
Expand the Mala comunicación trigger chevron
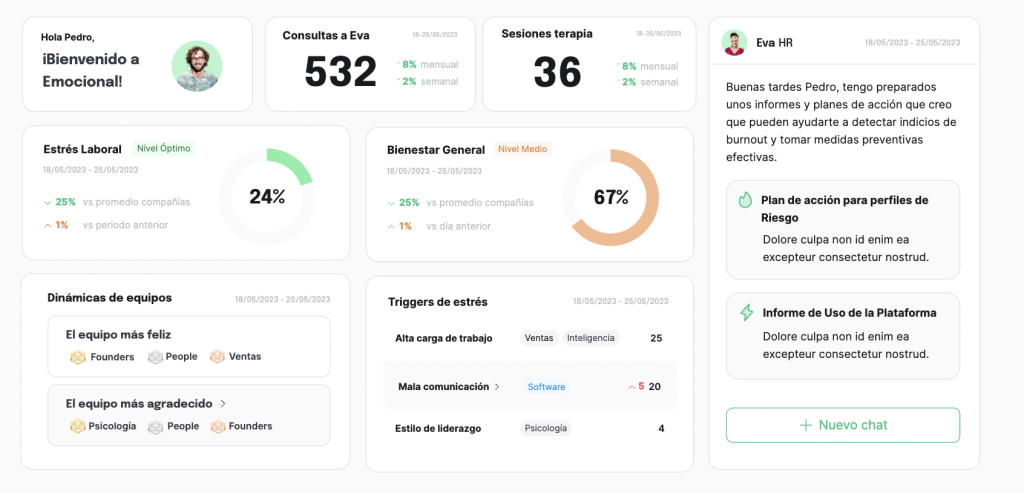point(497,387)
